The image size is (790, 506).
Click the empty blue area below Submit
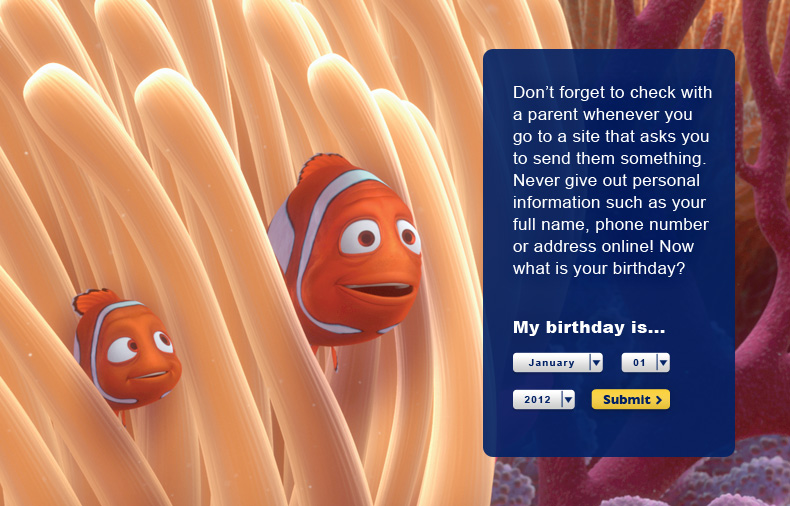pyautogui.click(x=609, y=433)
